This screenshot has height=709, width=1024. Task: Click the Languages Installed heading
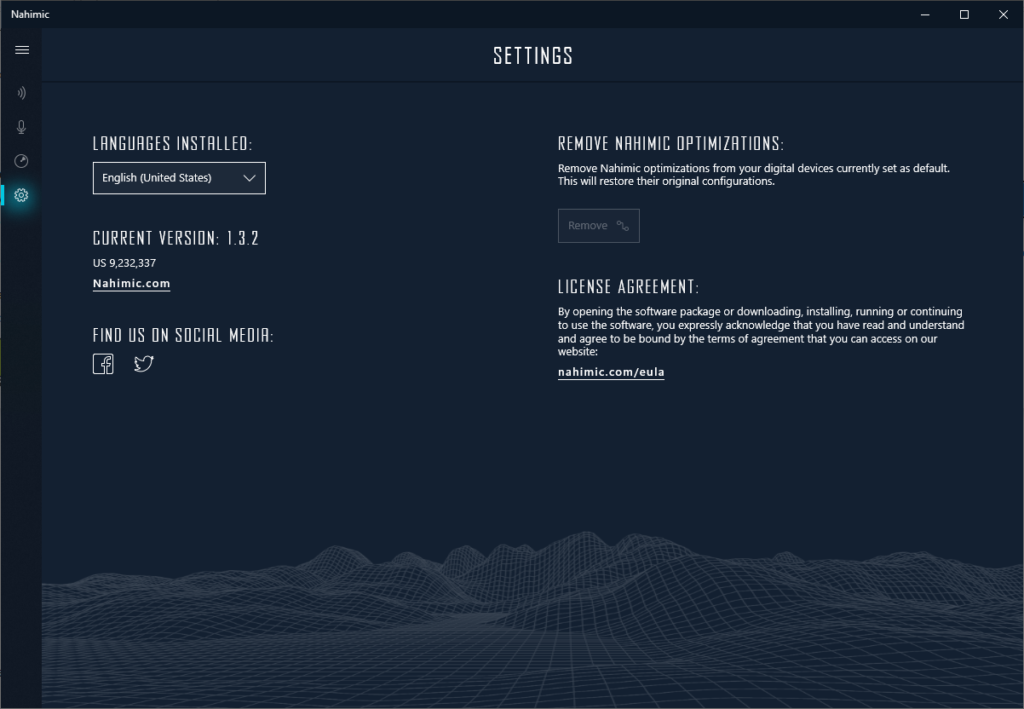point(172,143)
